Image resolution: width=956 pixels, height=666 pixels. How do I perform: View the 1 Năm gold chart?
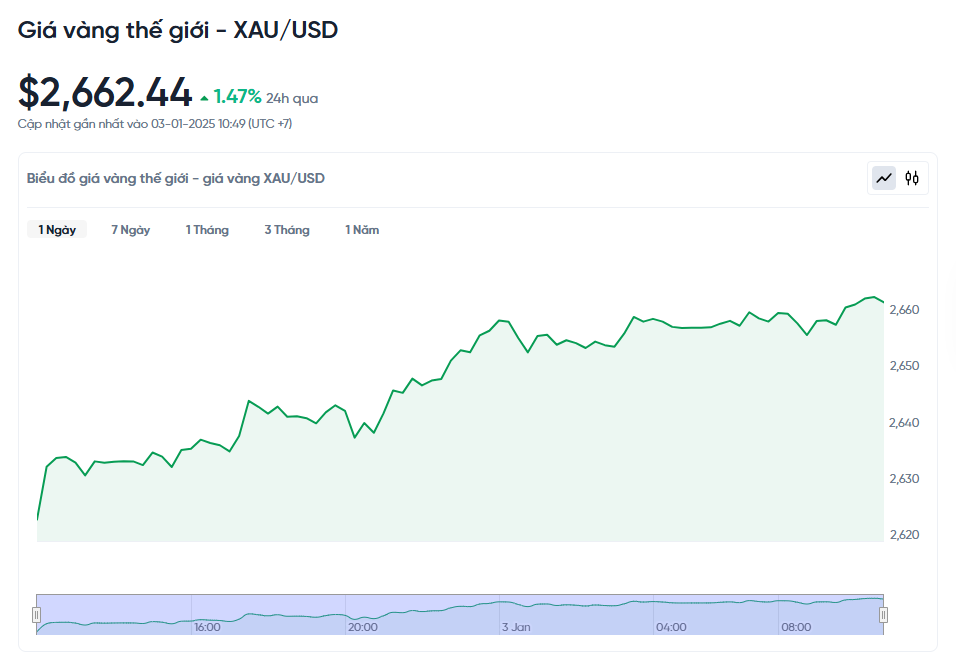362,230
